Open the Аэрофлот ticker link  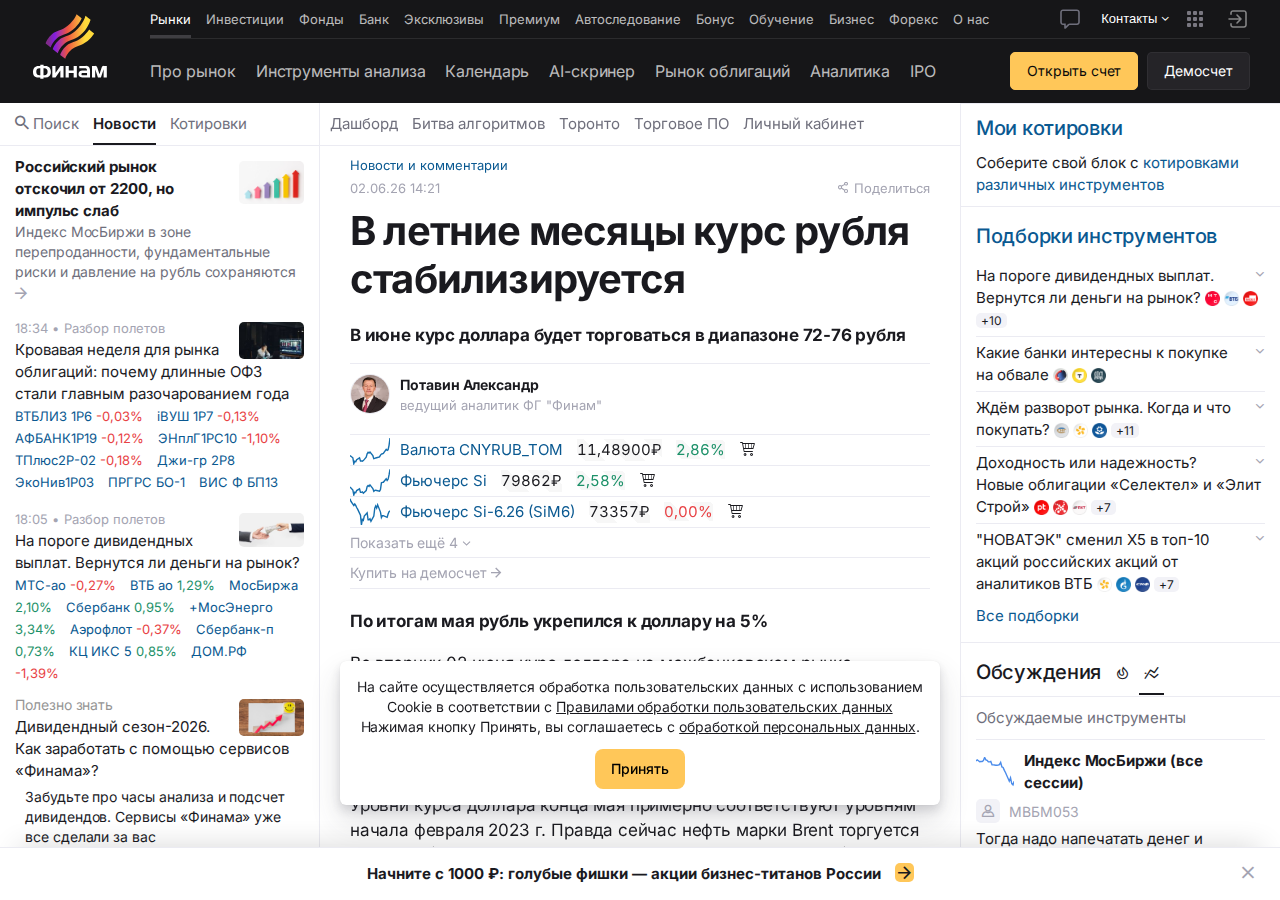(101, 629)
